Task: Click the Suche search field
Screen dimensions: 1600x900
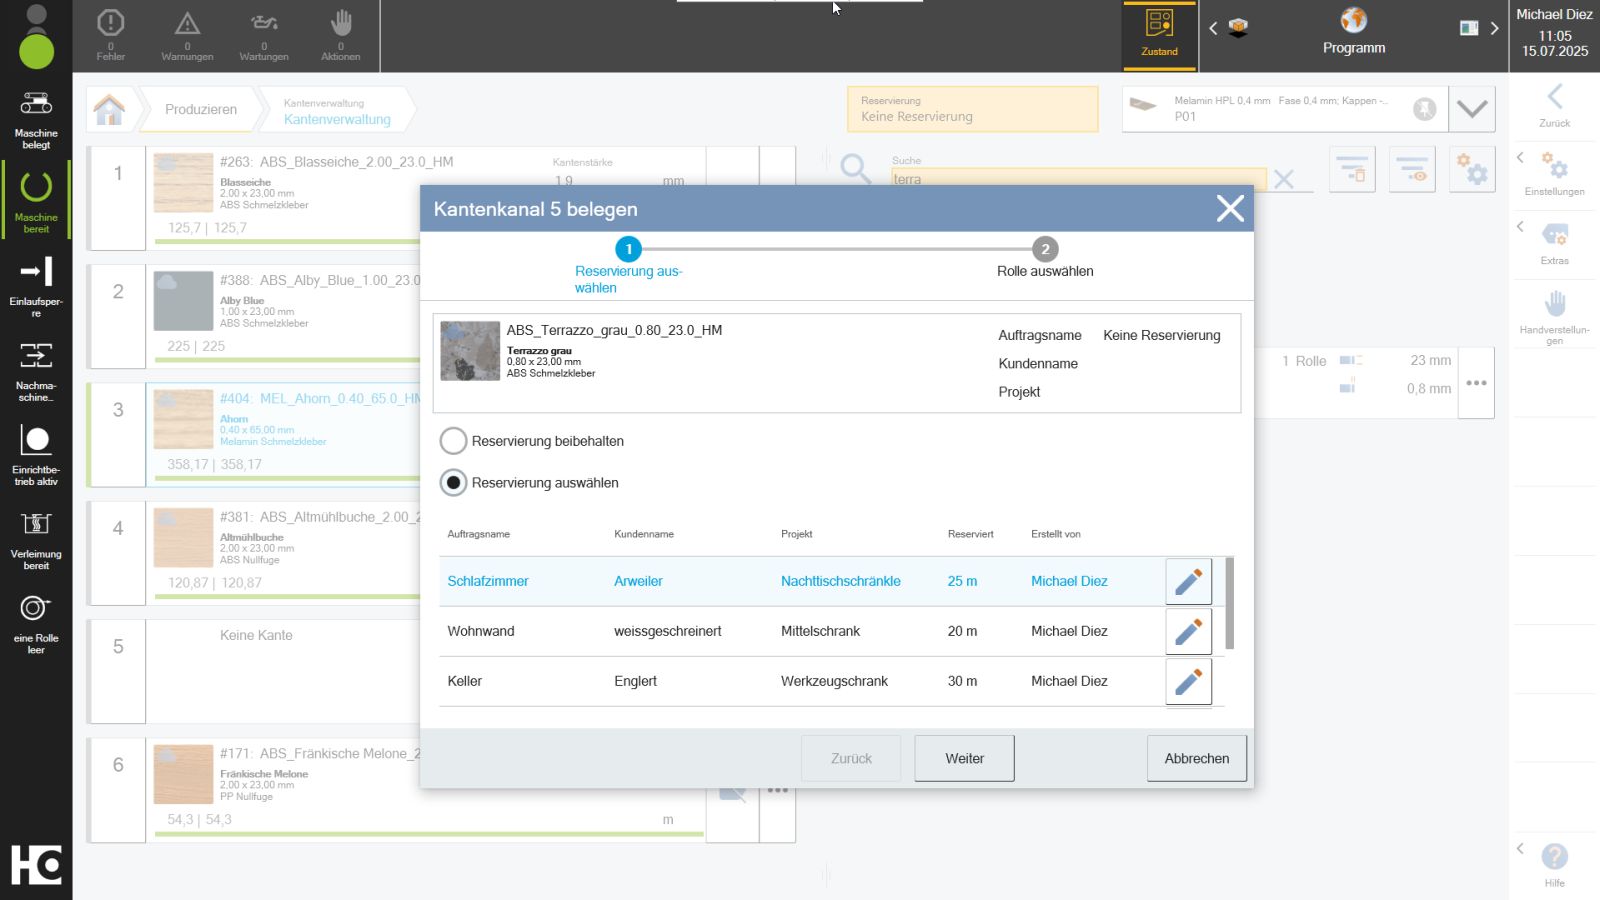Action: (1078, 179)
